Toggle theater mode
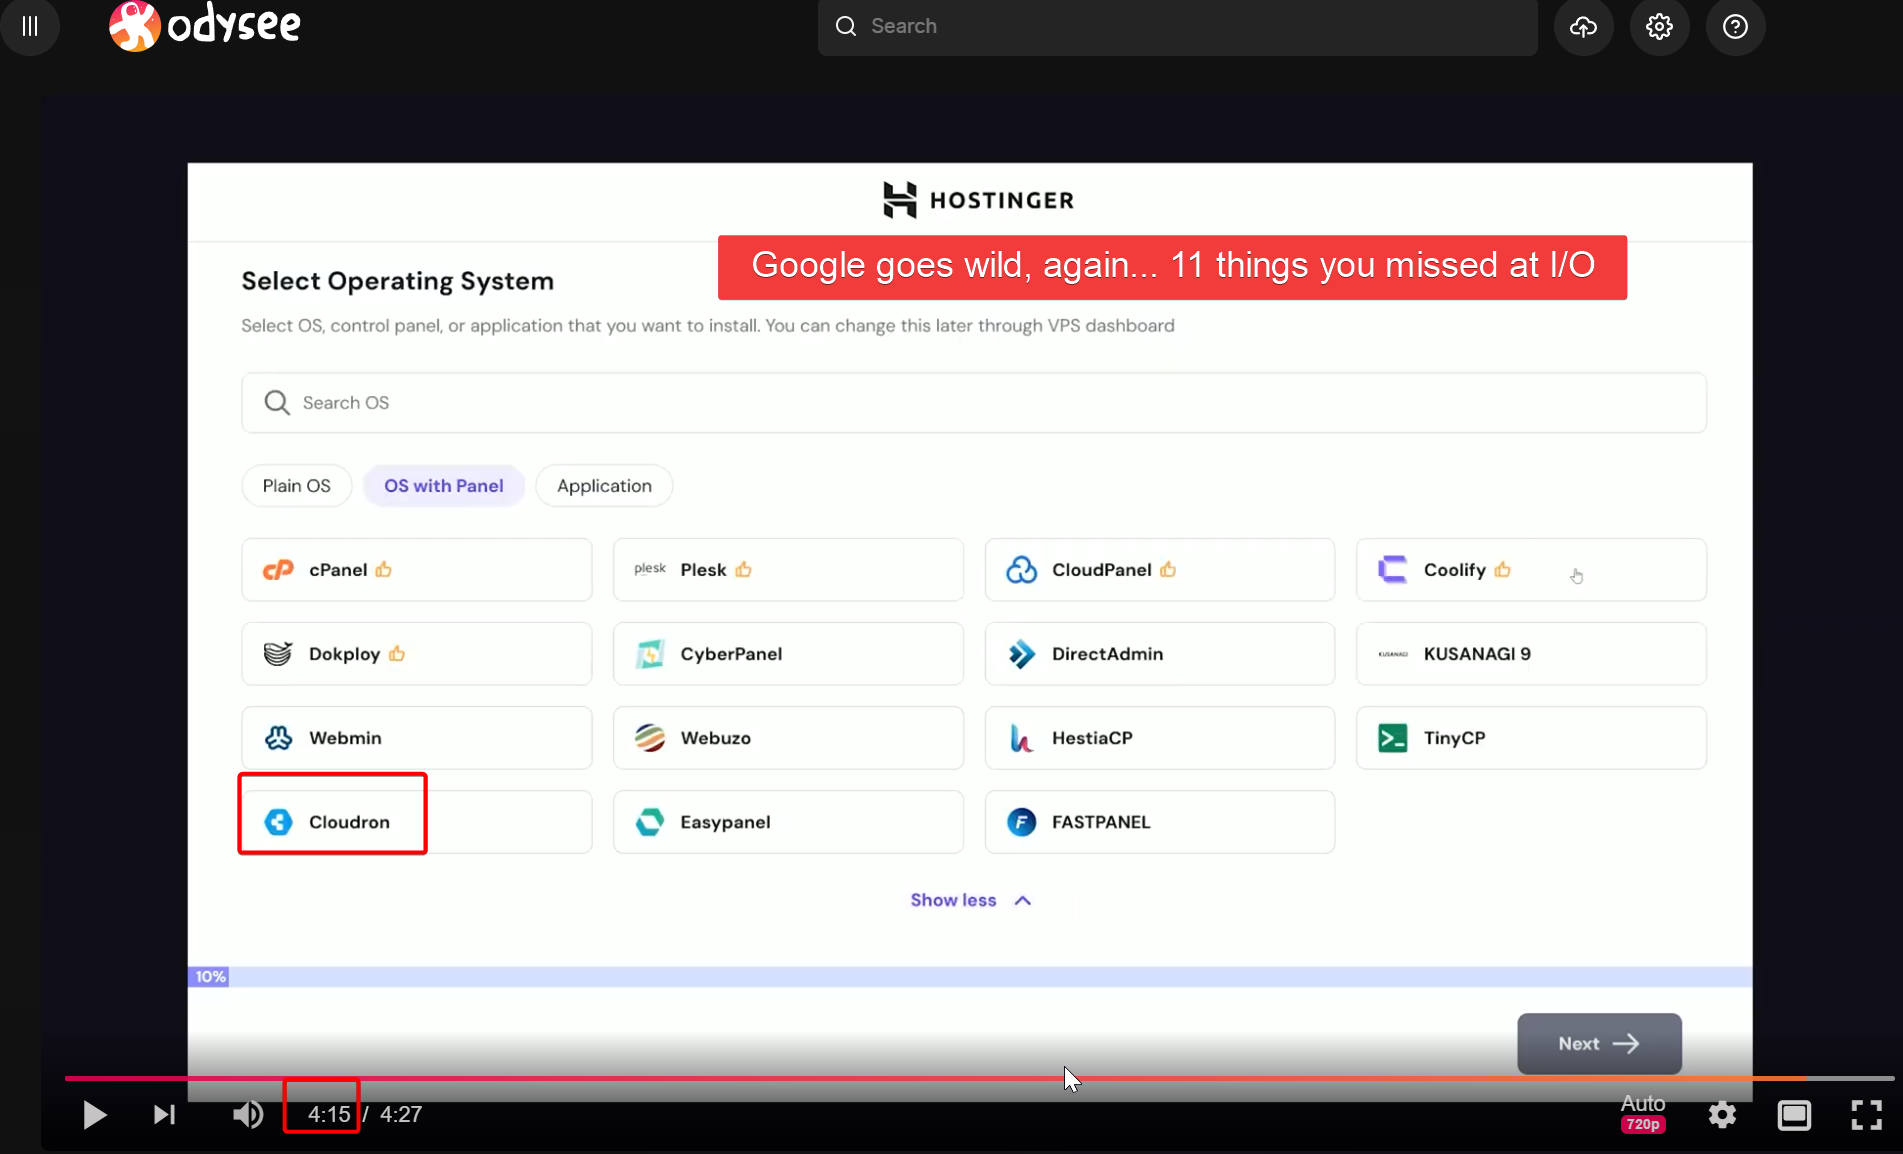This screenshot has height=1154, width=1903. click(1794, 1114)
